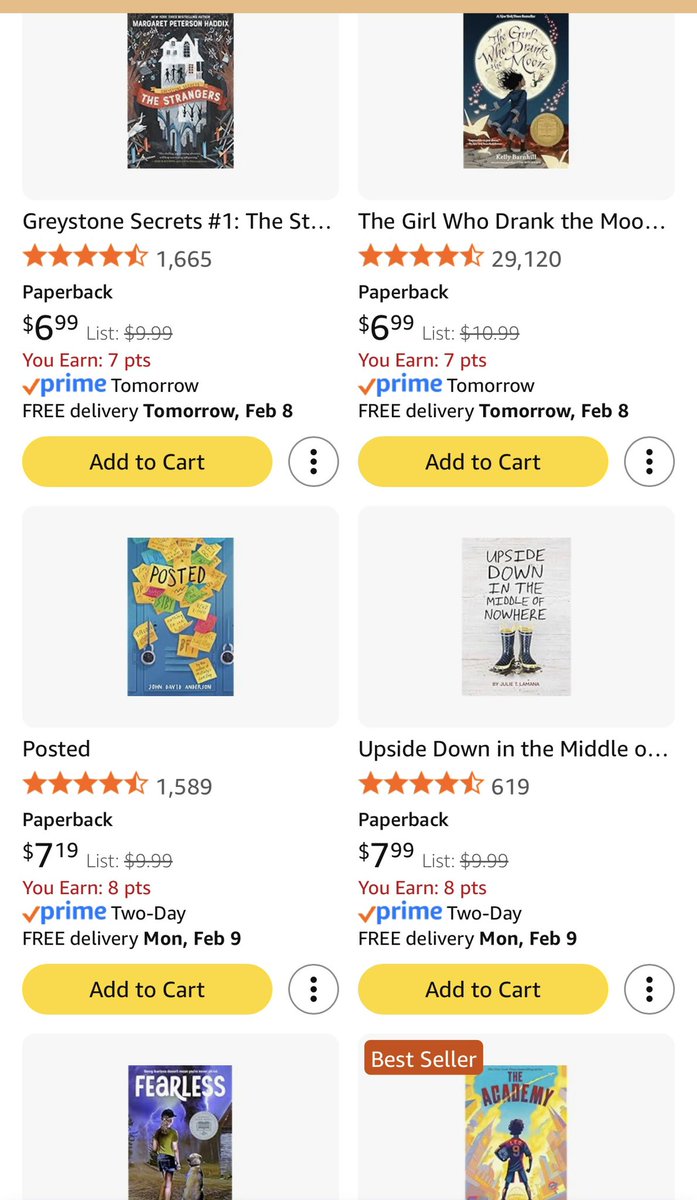This screenshot has height=1200, width=697.
Task: View the 29,120 ratings count
Action: [526, 259]
